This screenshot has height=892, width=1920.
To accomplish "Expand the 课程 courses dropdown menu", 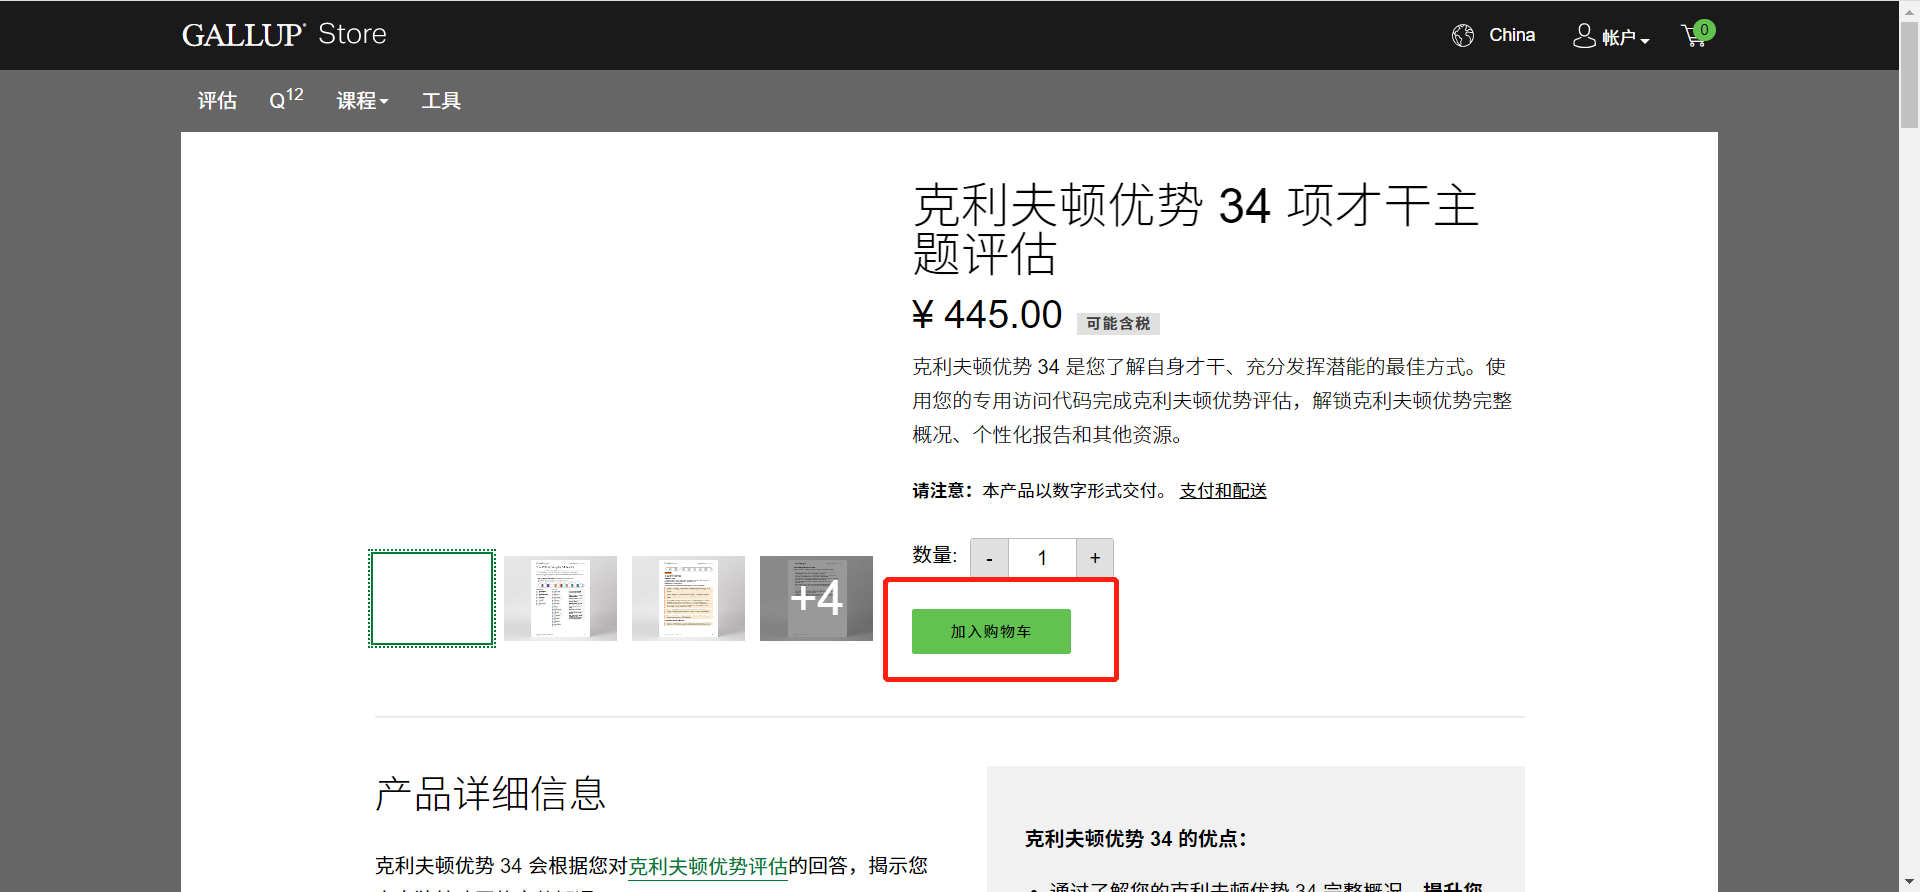I will point(362,101).
